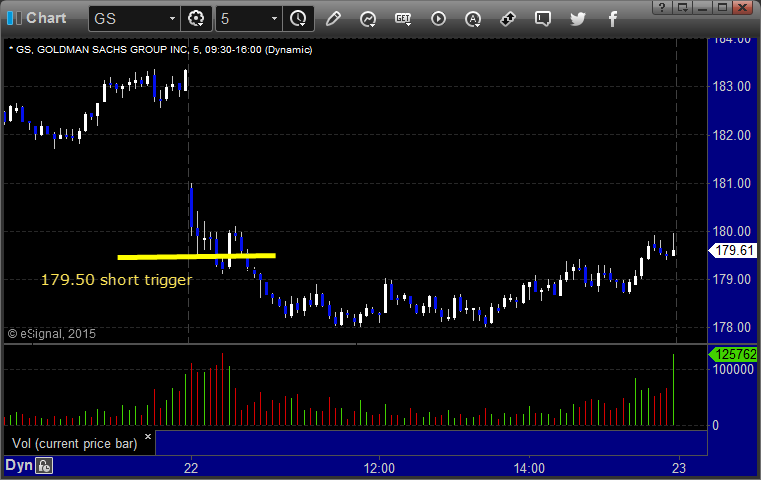761x480 pixels.
Task: Select the yellow 179.50 trigger line
Action: tap(197, 256)
